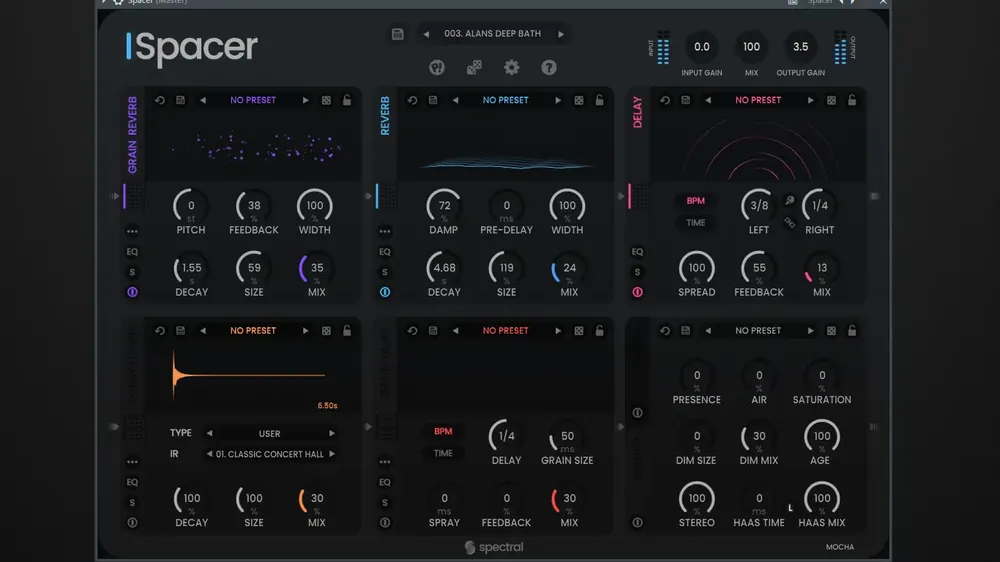Screen dimensions: 1000x562
Task: Randomize the Reverb module
Action: (x=578, y=100)
